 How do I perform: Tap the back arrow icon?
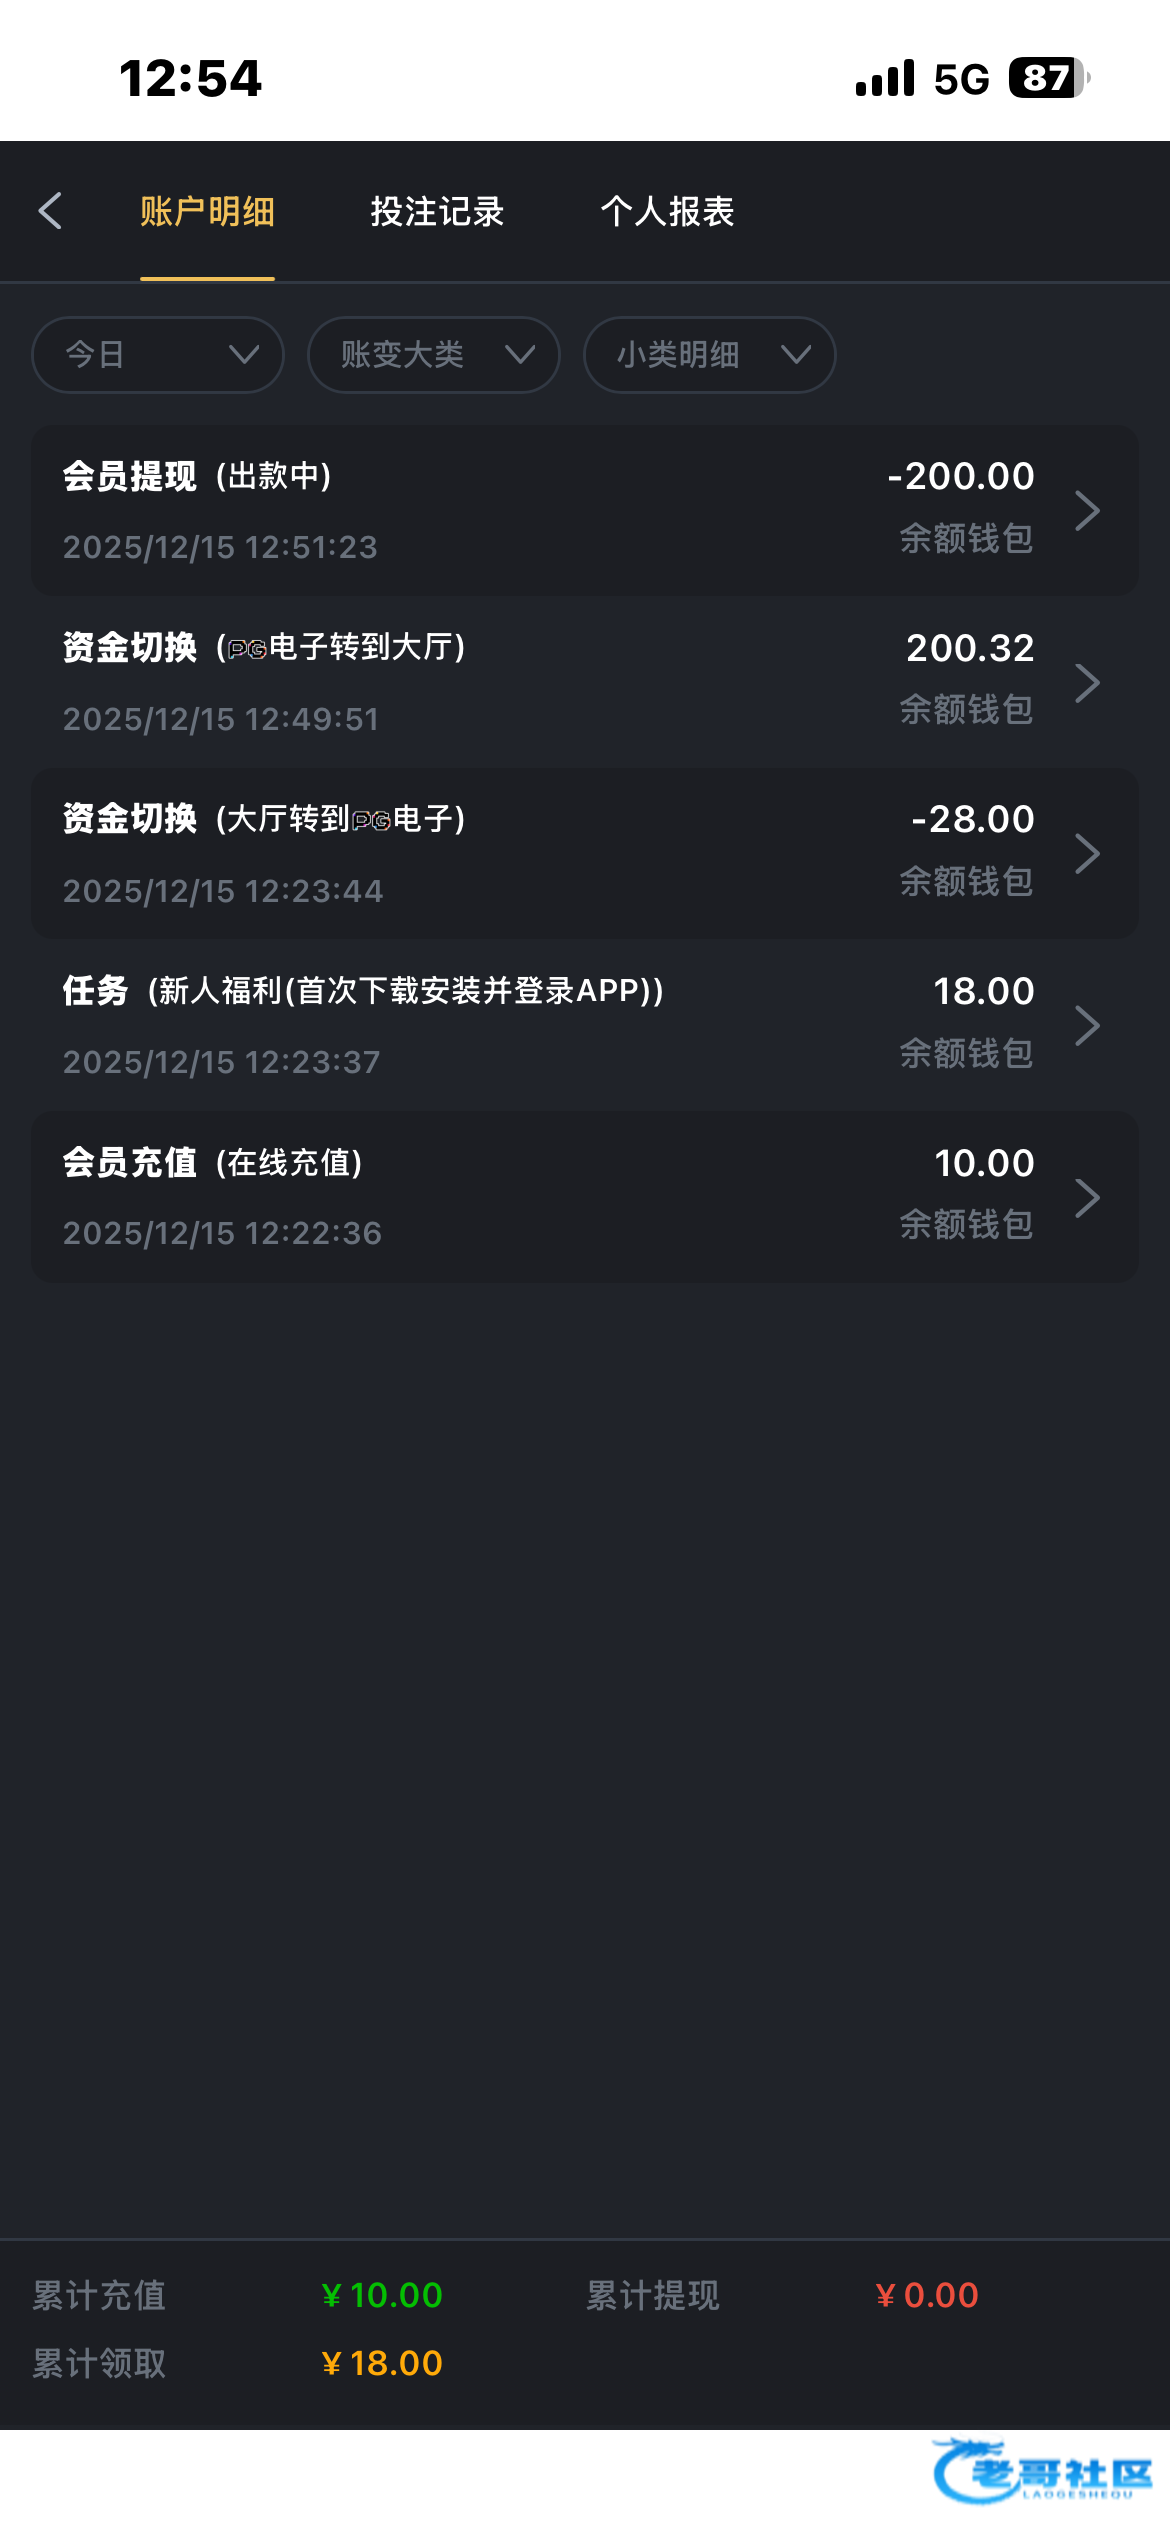coord(50,211)
